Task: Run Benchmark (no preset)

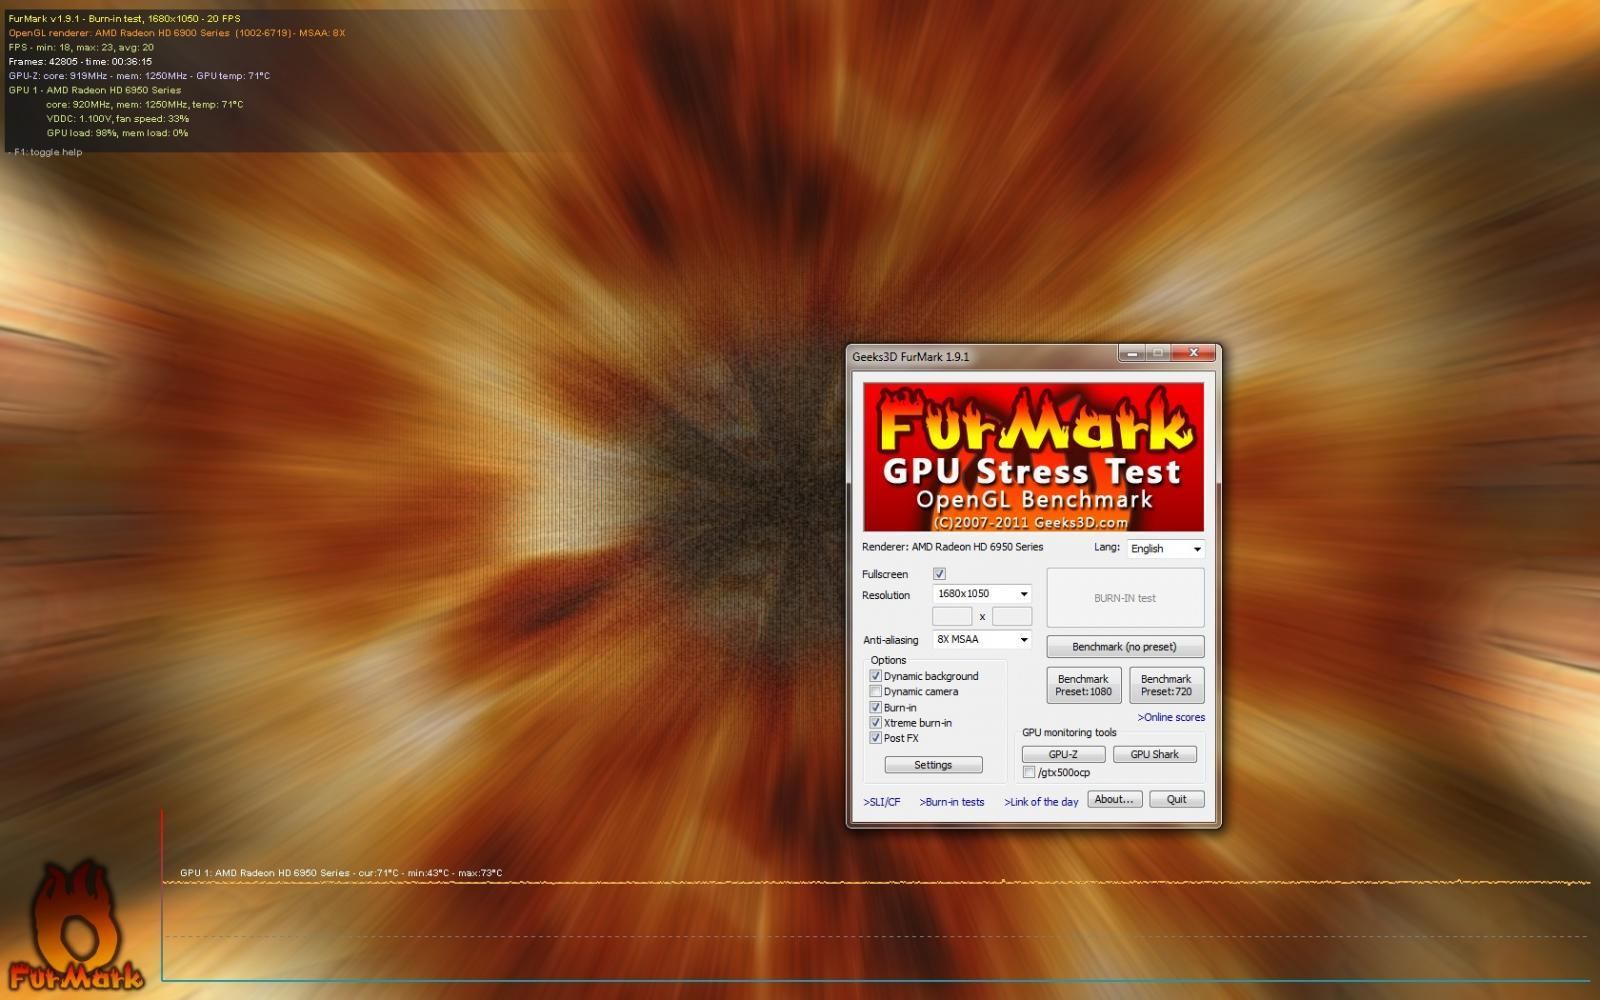Action: (1125, 647)
